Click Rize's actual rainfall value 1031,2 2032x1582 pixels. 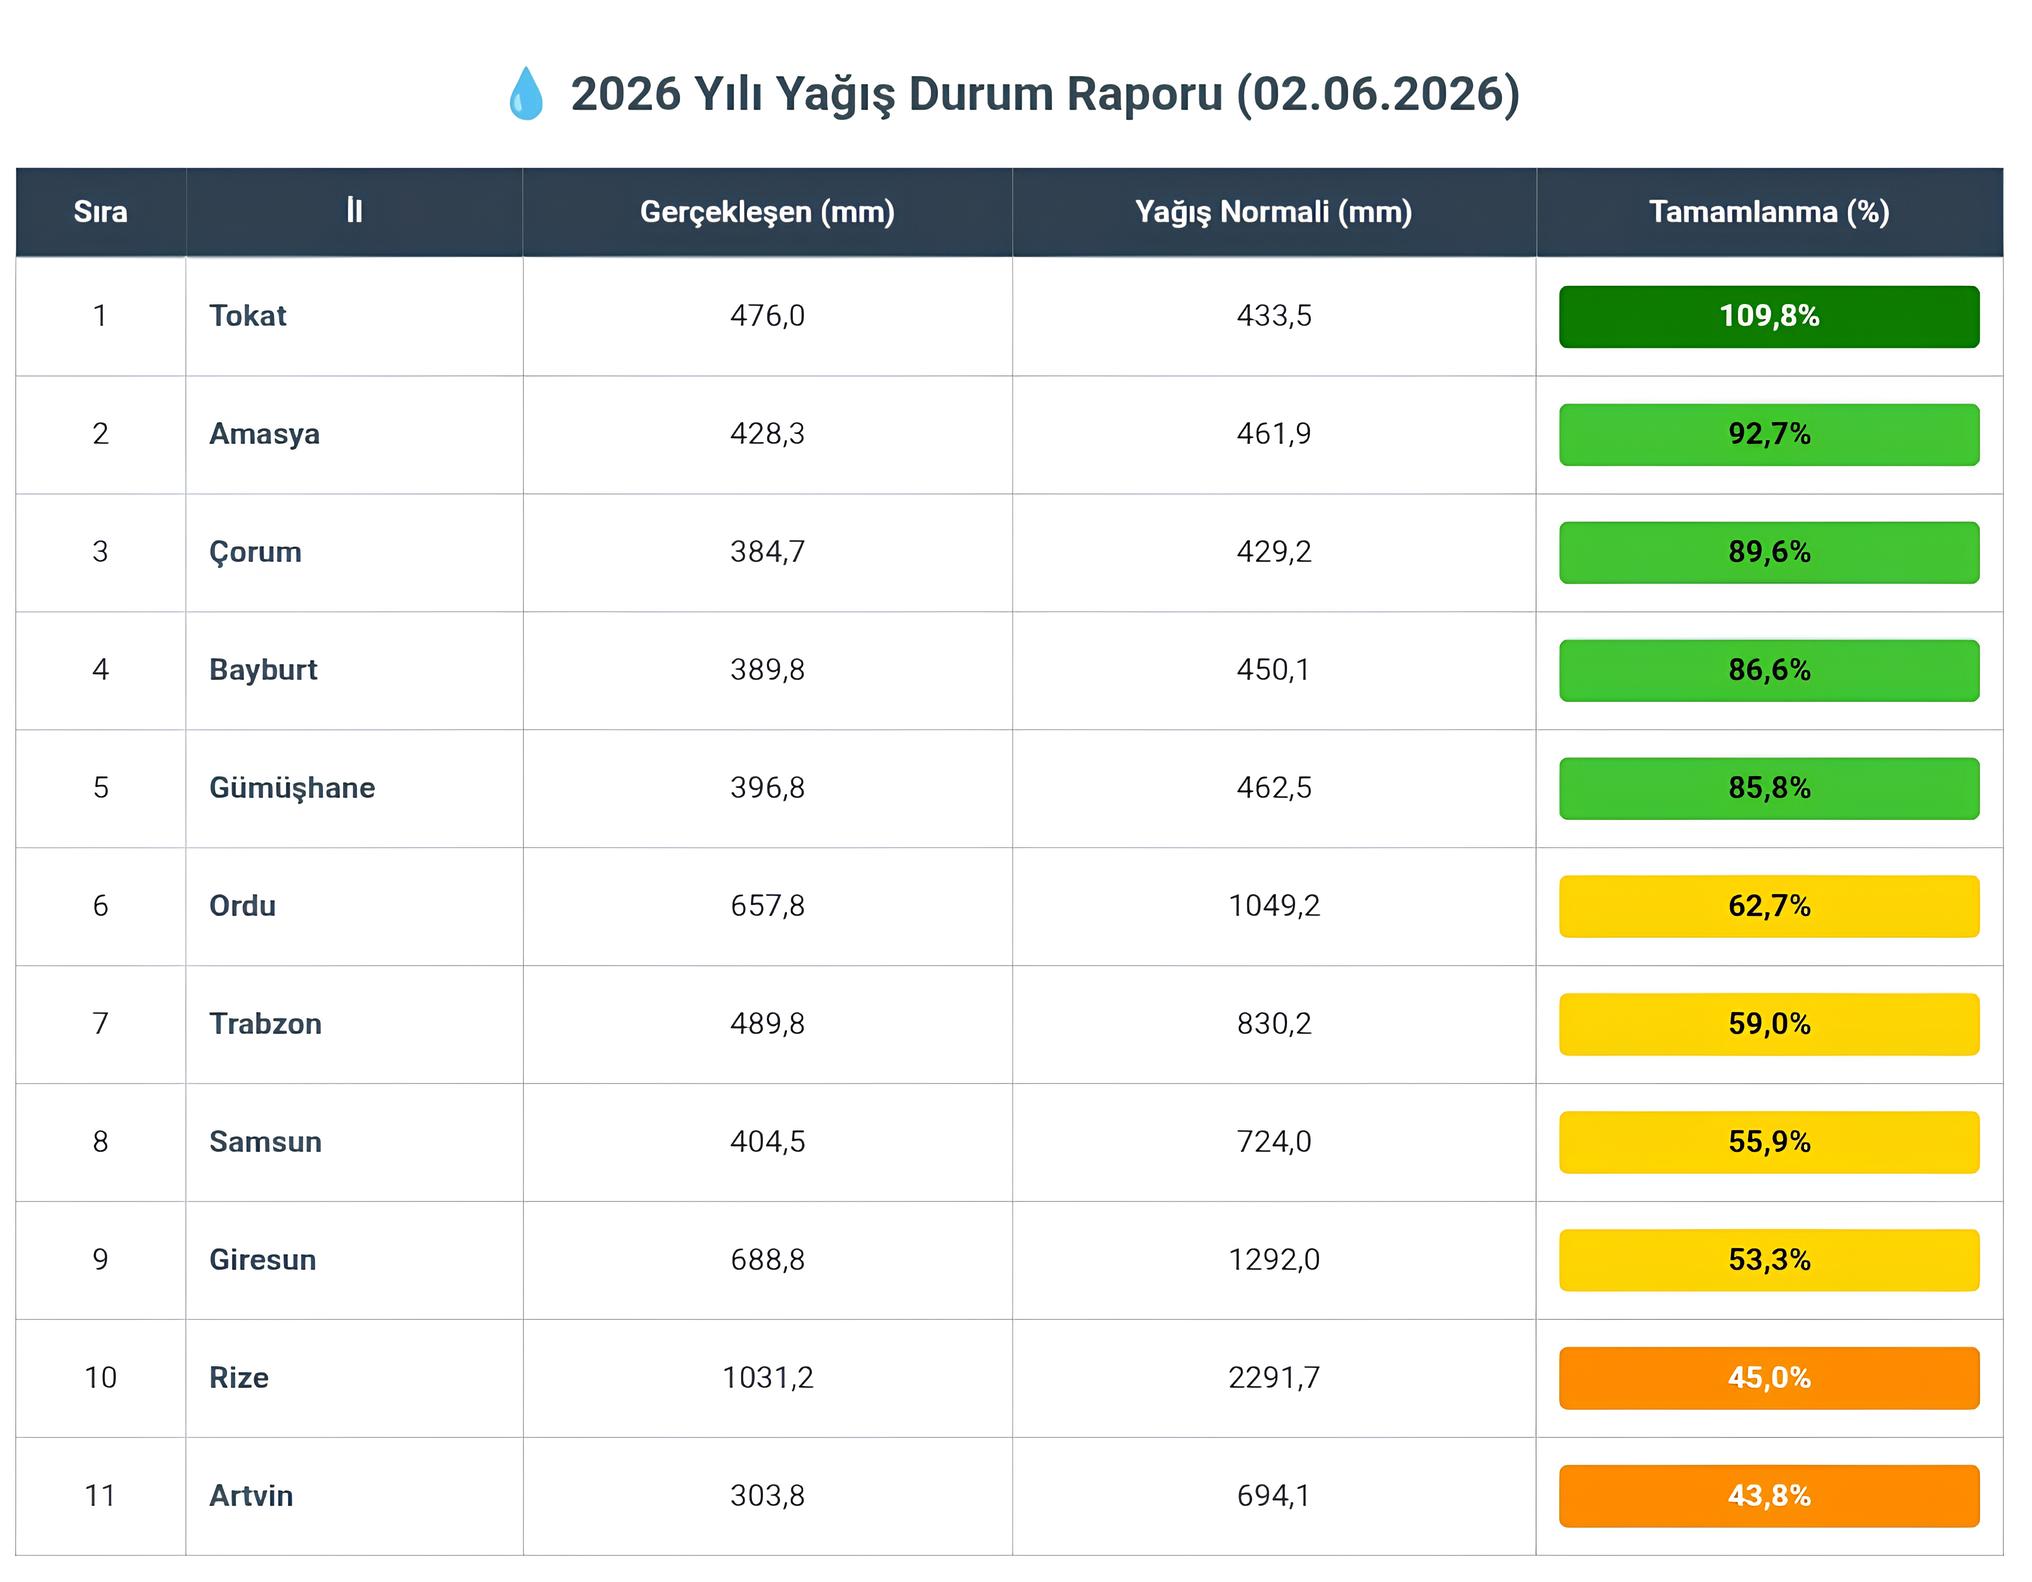click(767, 1378)
